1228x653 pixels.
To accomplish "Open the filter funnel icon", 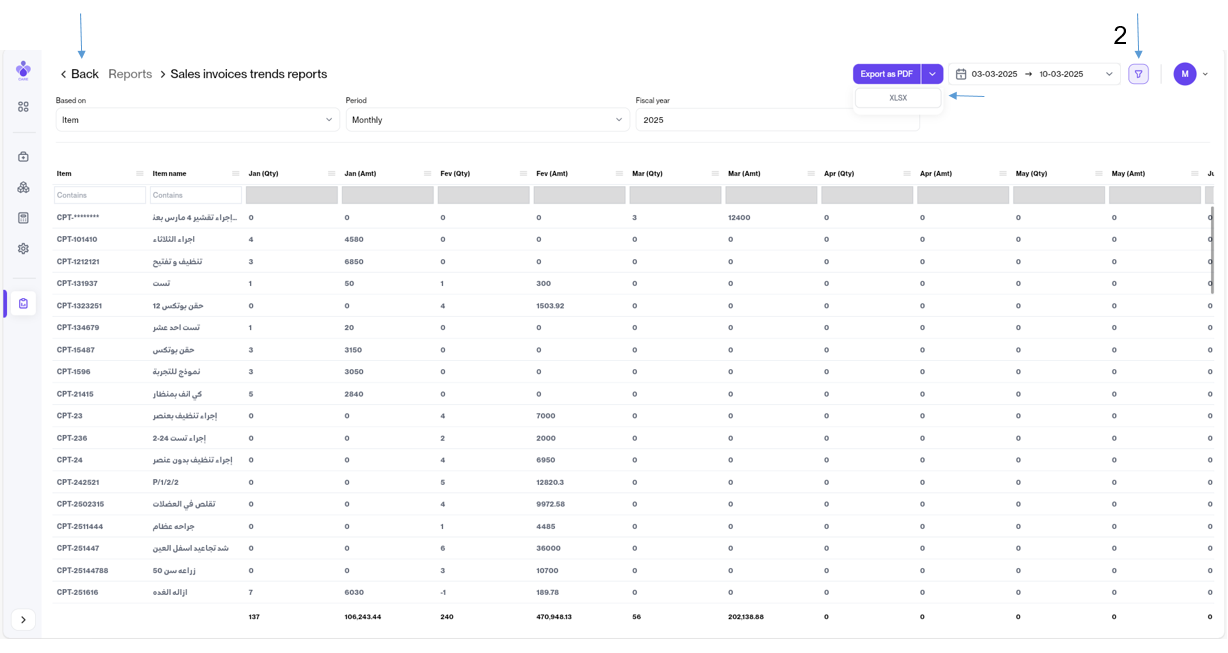I will coord(1138,74).
